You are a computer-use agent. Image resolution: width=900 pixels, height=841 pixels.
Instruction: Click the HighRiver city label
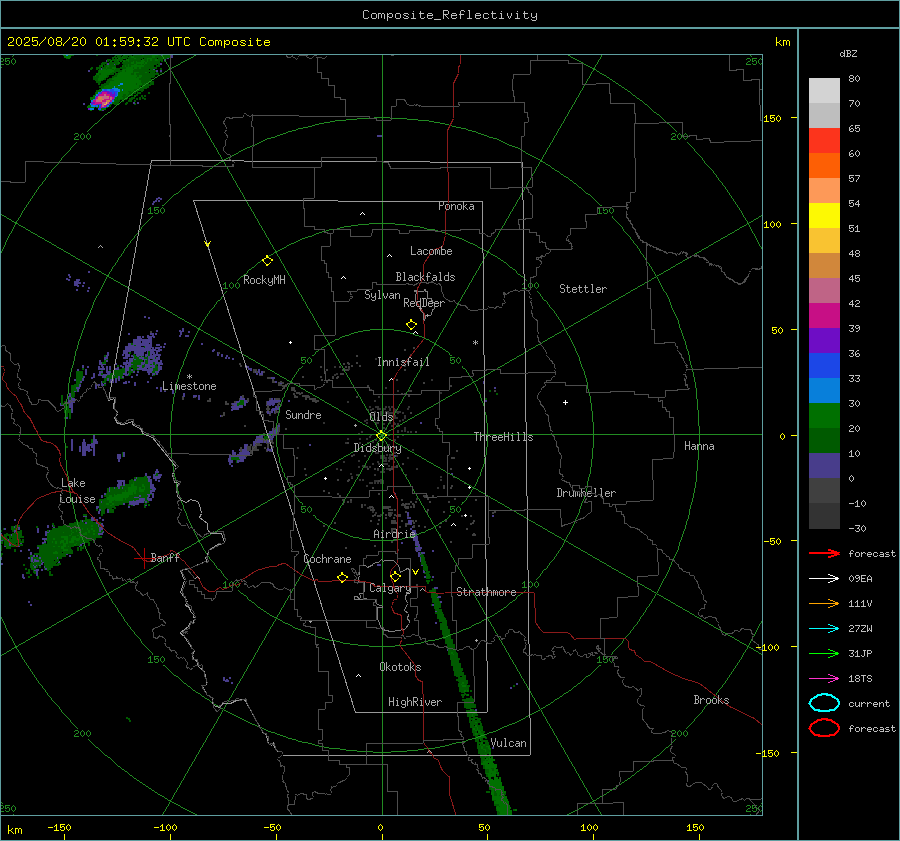[x=415, y=702]
